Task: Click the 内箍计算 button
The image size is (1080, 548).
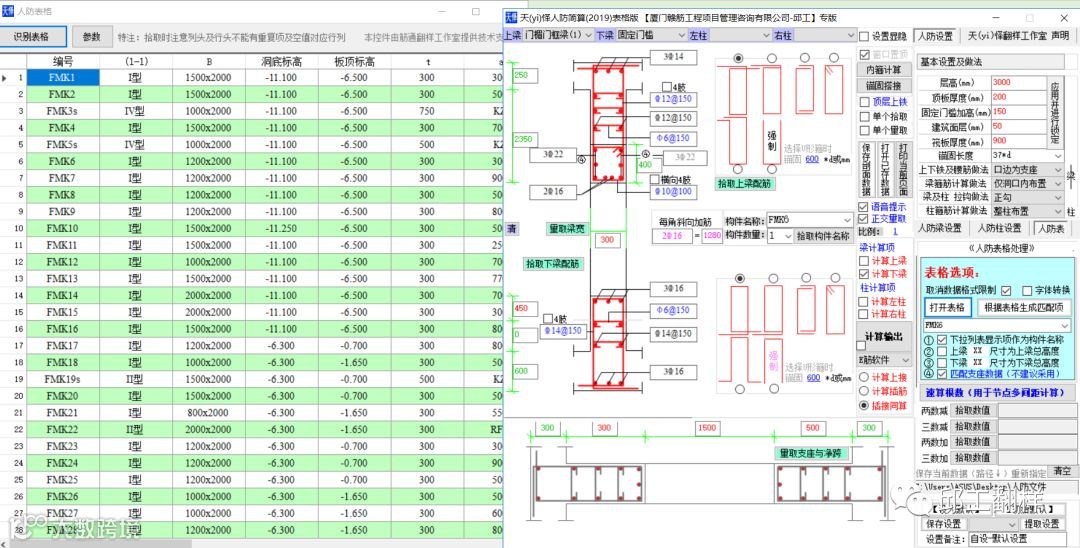Action: [884, 70]
